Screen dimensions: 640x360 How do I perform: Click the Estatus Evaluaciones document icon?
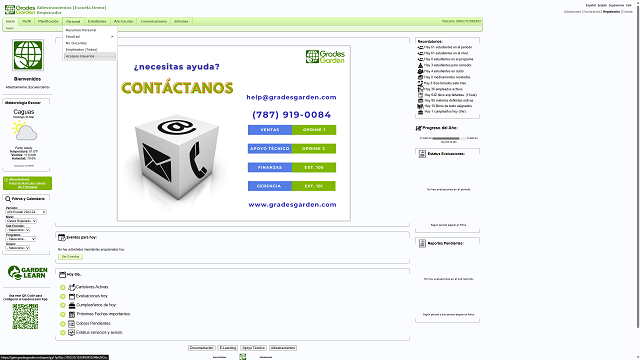point(422,154)
